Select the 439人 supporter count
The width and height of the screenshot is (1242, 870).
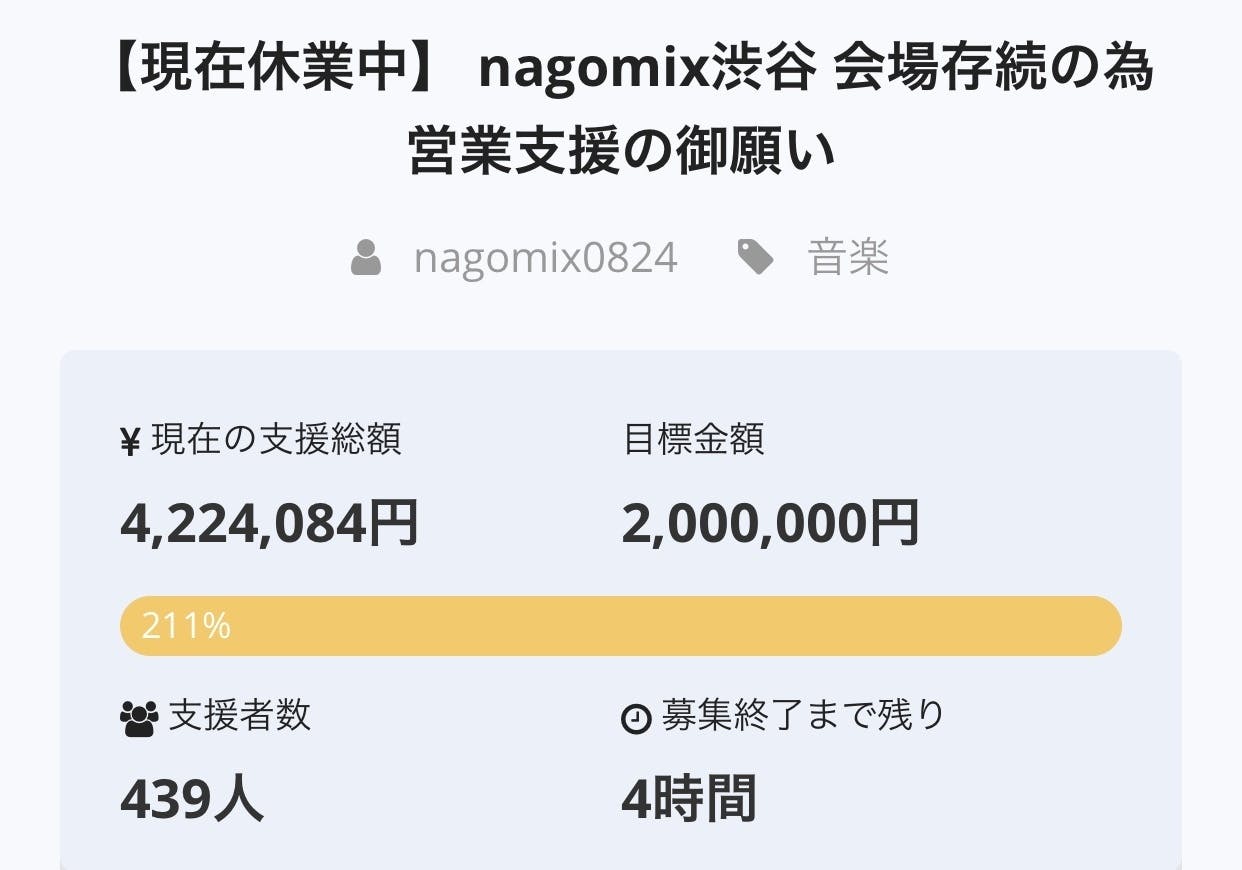[x=192, y=799]
